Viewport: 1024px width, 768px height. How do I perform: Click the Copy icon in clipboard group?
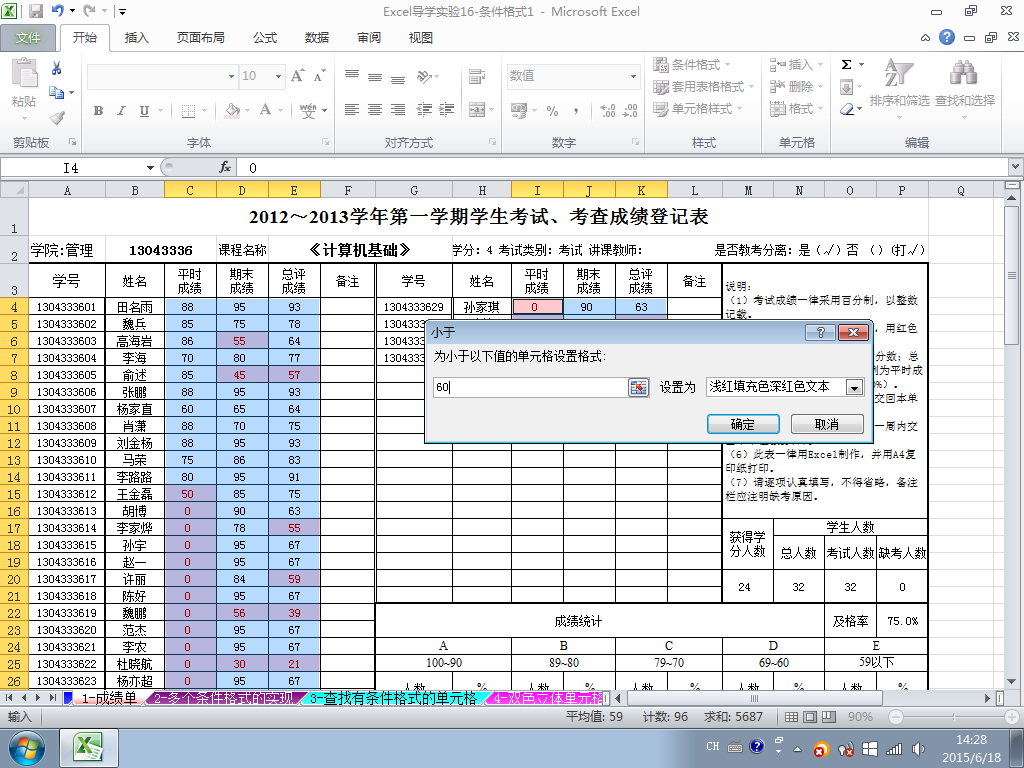[x=57, y=93]
